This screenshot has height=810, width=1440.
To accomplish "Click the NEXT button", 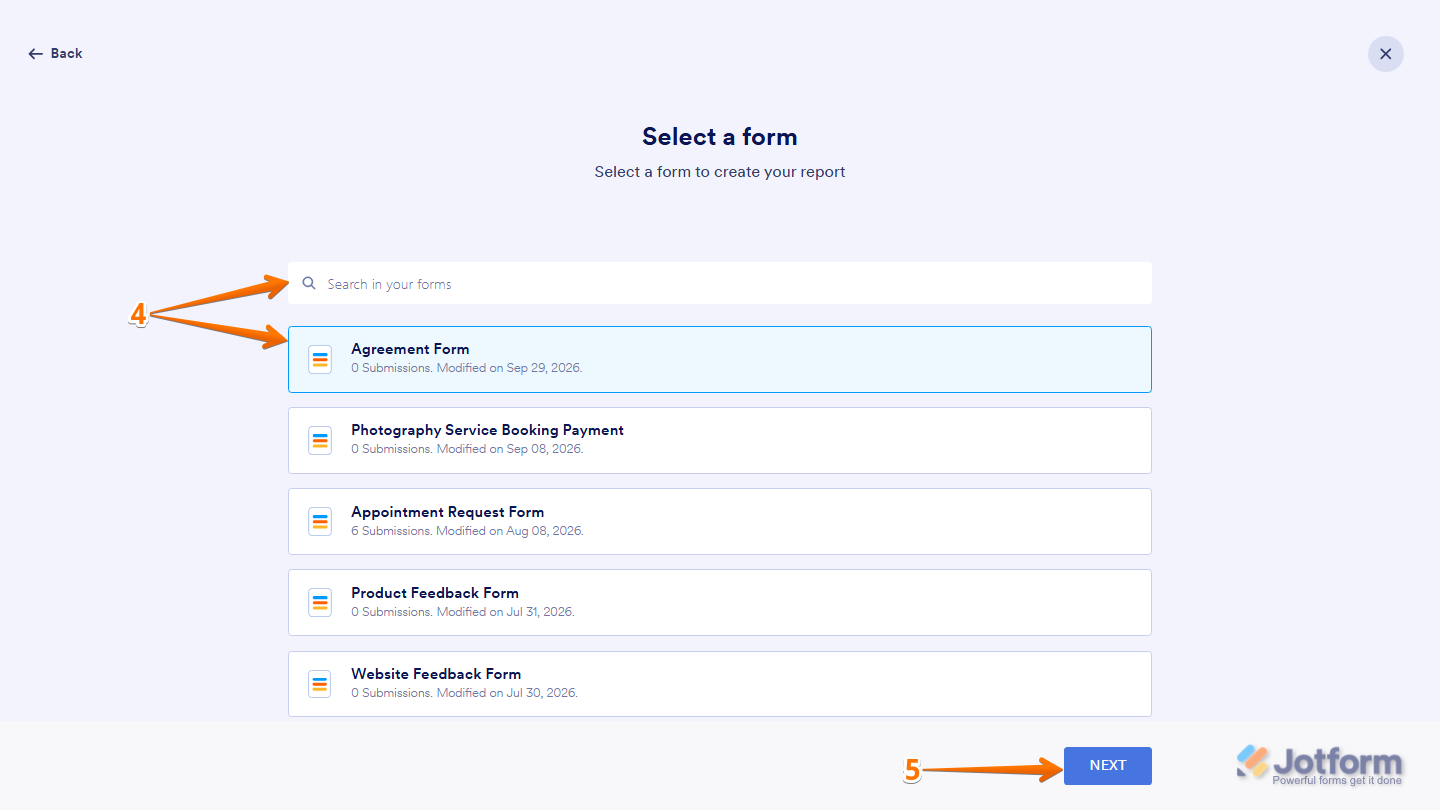I will pyautogui.click(x=1108, y=766).
